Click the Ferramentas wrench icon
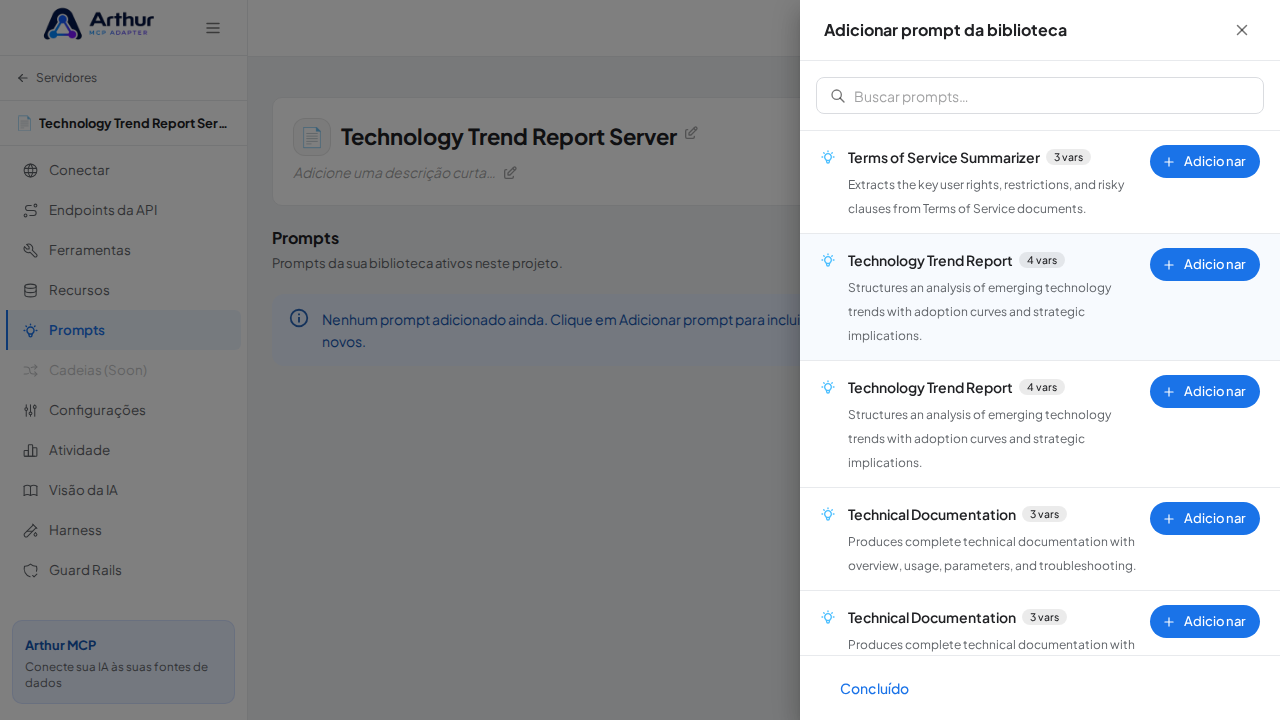This screenshot has height=720, width=1280. (x=30, y=250)
